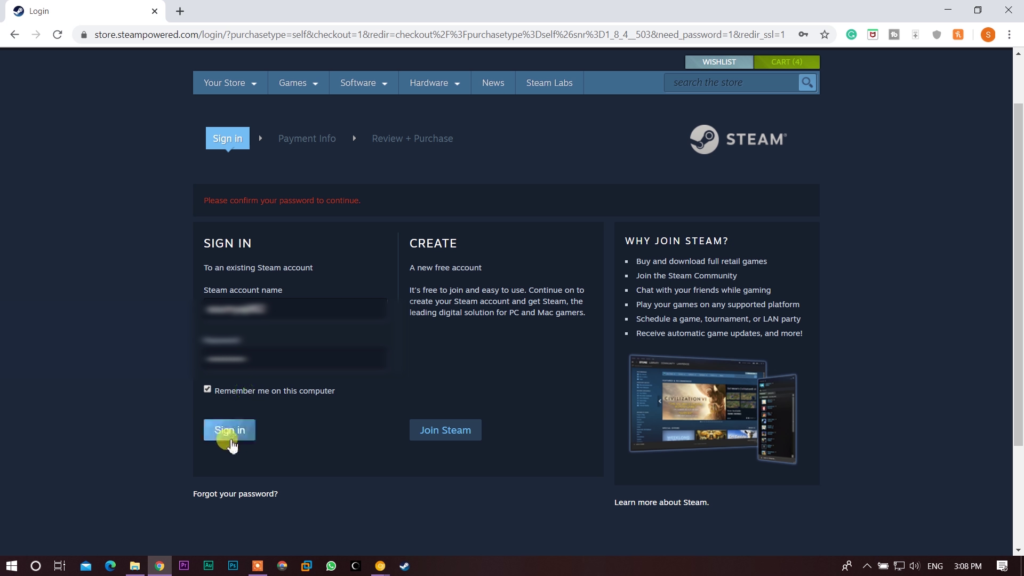Click the Sign in button

pyautogui.click(x=229, y=430)
